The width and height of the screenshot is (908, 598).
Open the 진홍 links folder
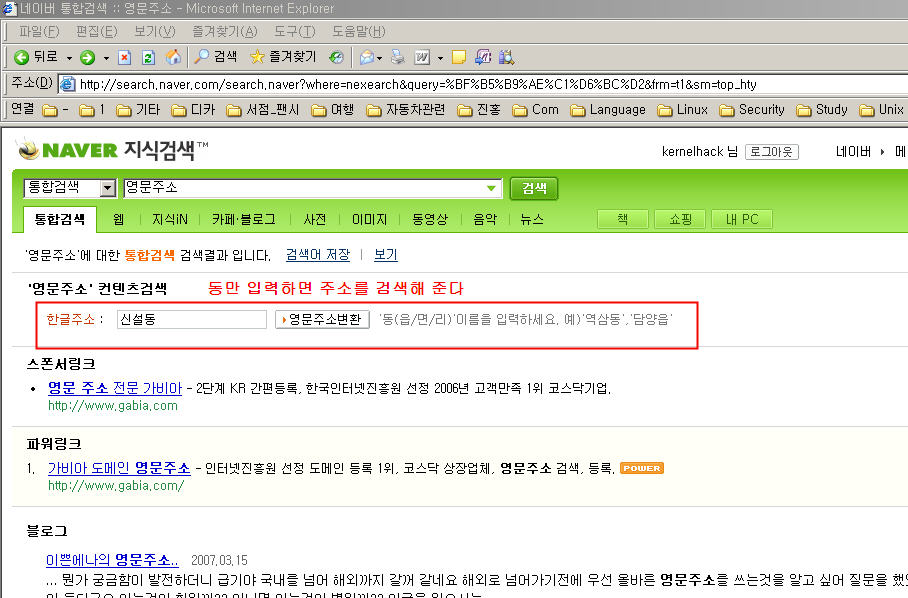coord(479,109)
